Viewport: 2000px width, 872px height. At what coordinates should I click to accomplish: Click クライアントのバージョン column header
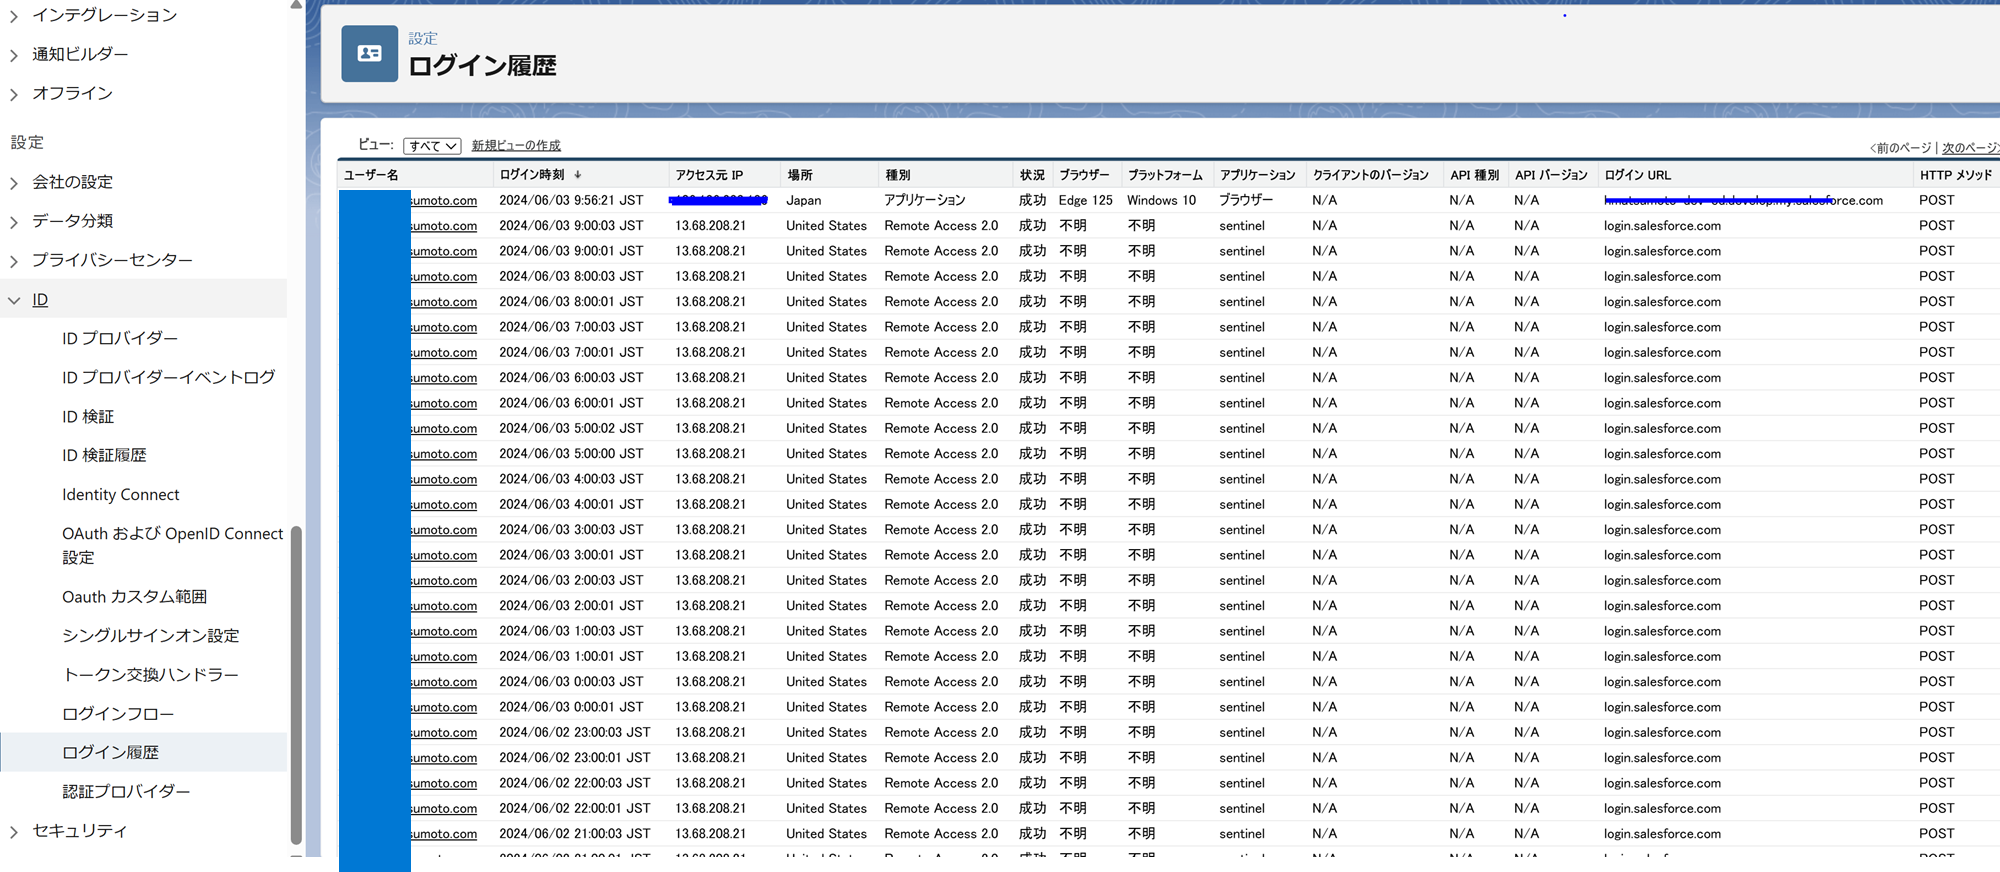click(x=1371, y=175)
